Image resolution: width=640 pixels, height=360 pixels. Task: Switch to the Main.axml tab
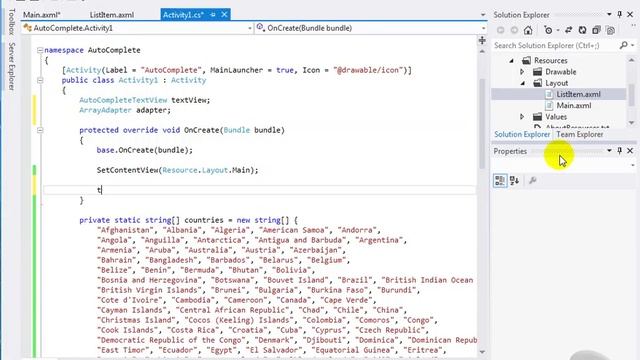pos(42,15)
